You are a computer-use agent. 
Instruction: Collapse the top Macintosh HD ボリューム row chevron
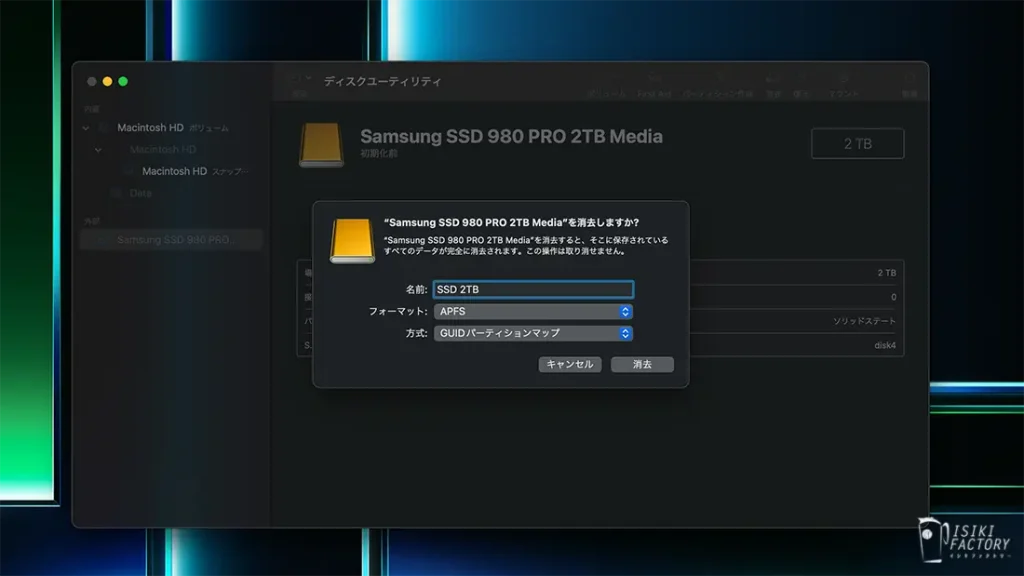[x=86, y=128]
